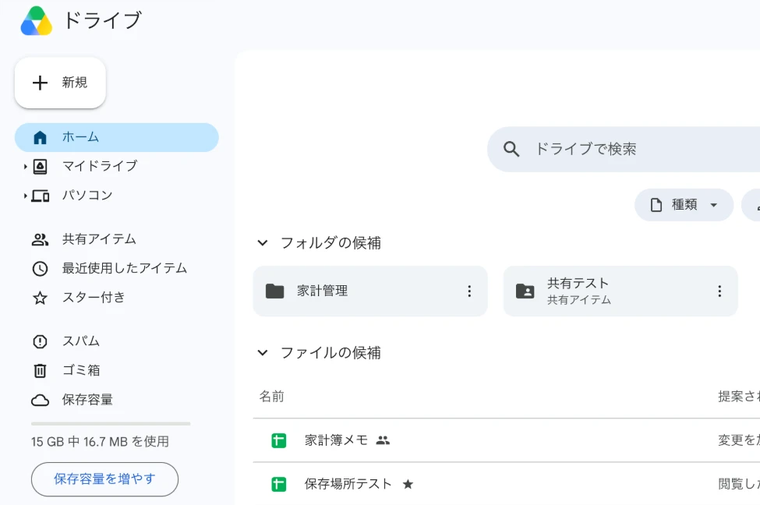760x505 pixels.
Task: Click the trash can icon beside ゴミ箱
Action: point(40,371)
